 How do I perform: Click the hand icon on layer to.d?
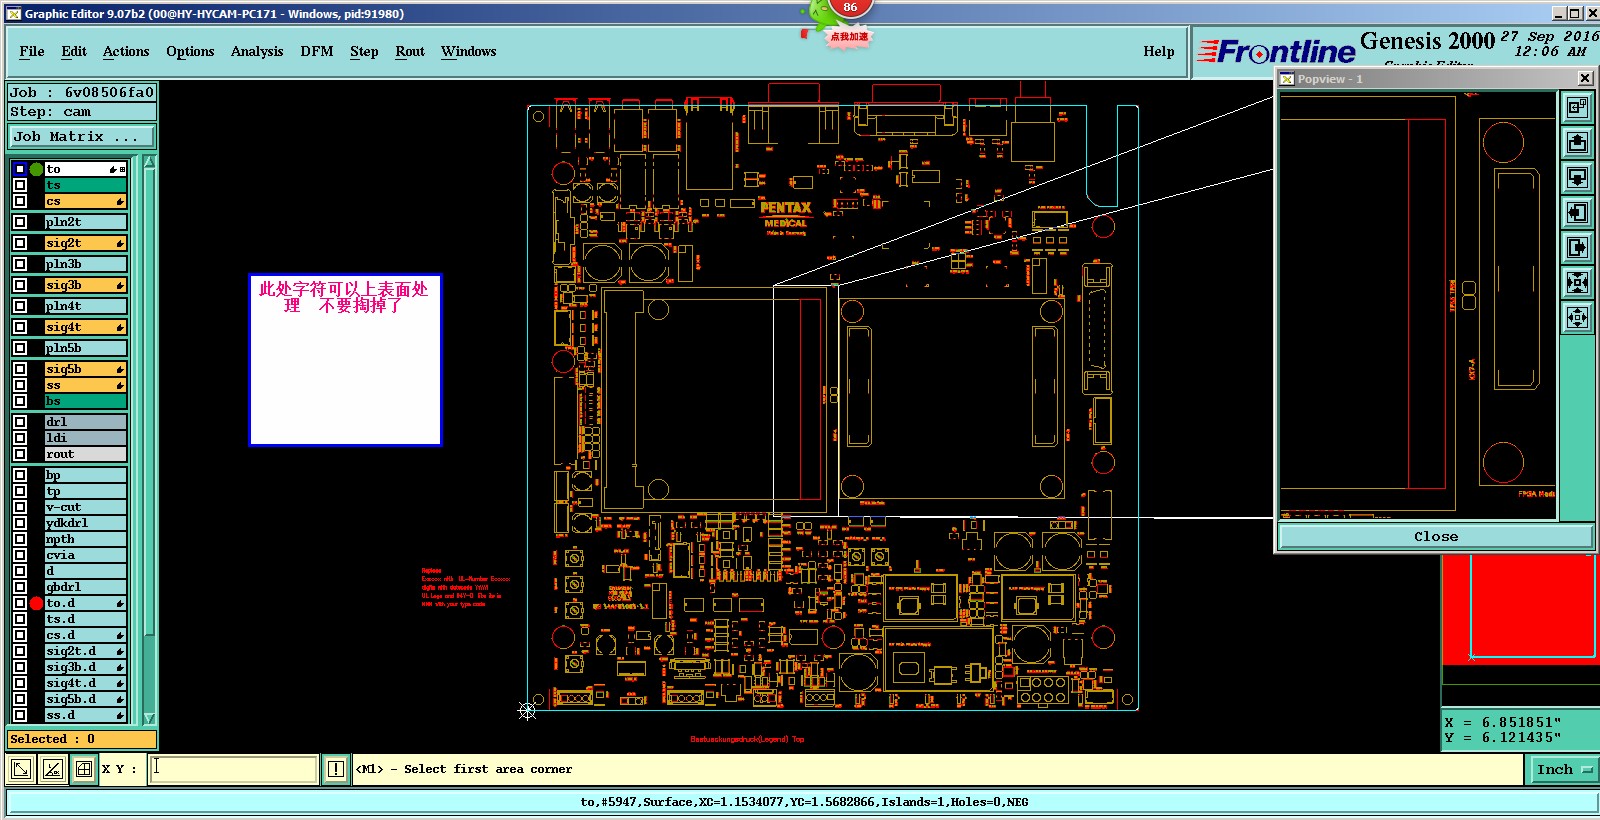(x=120, y=604)
